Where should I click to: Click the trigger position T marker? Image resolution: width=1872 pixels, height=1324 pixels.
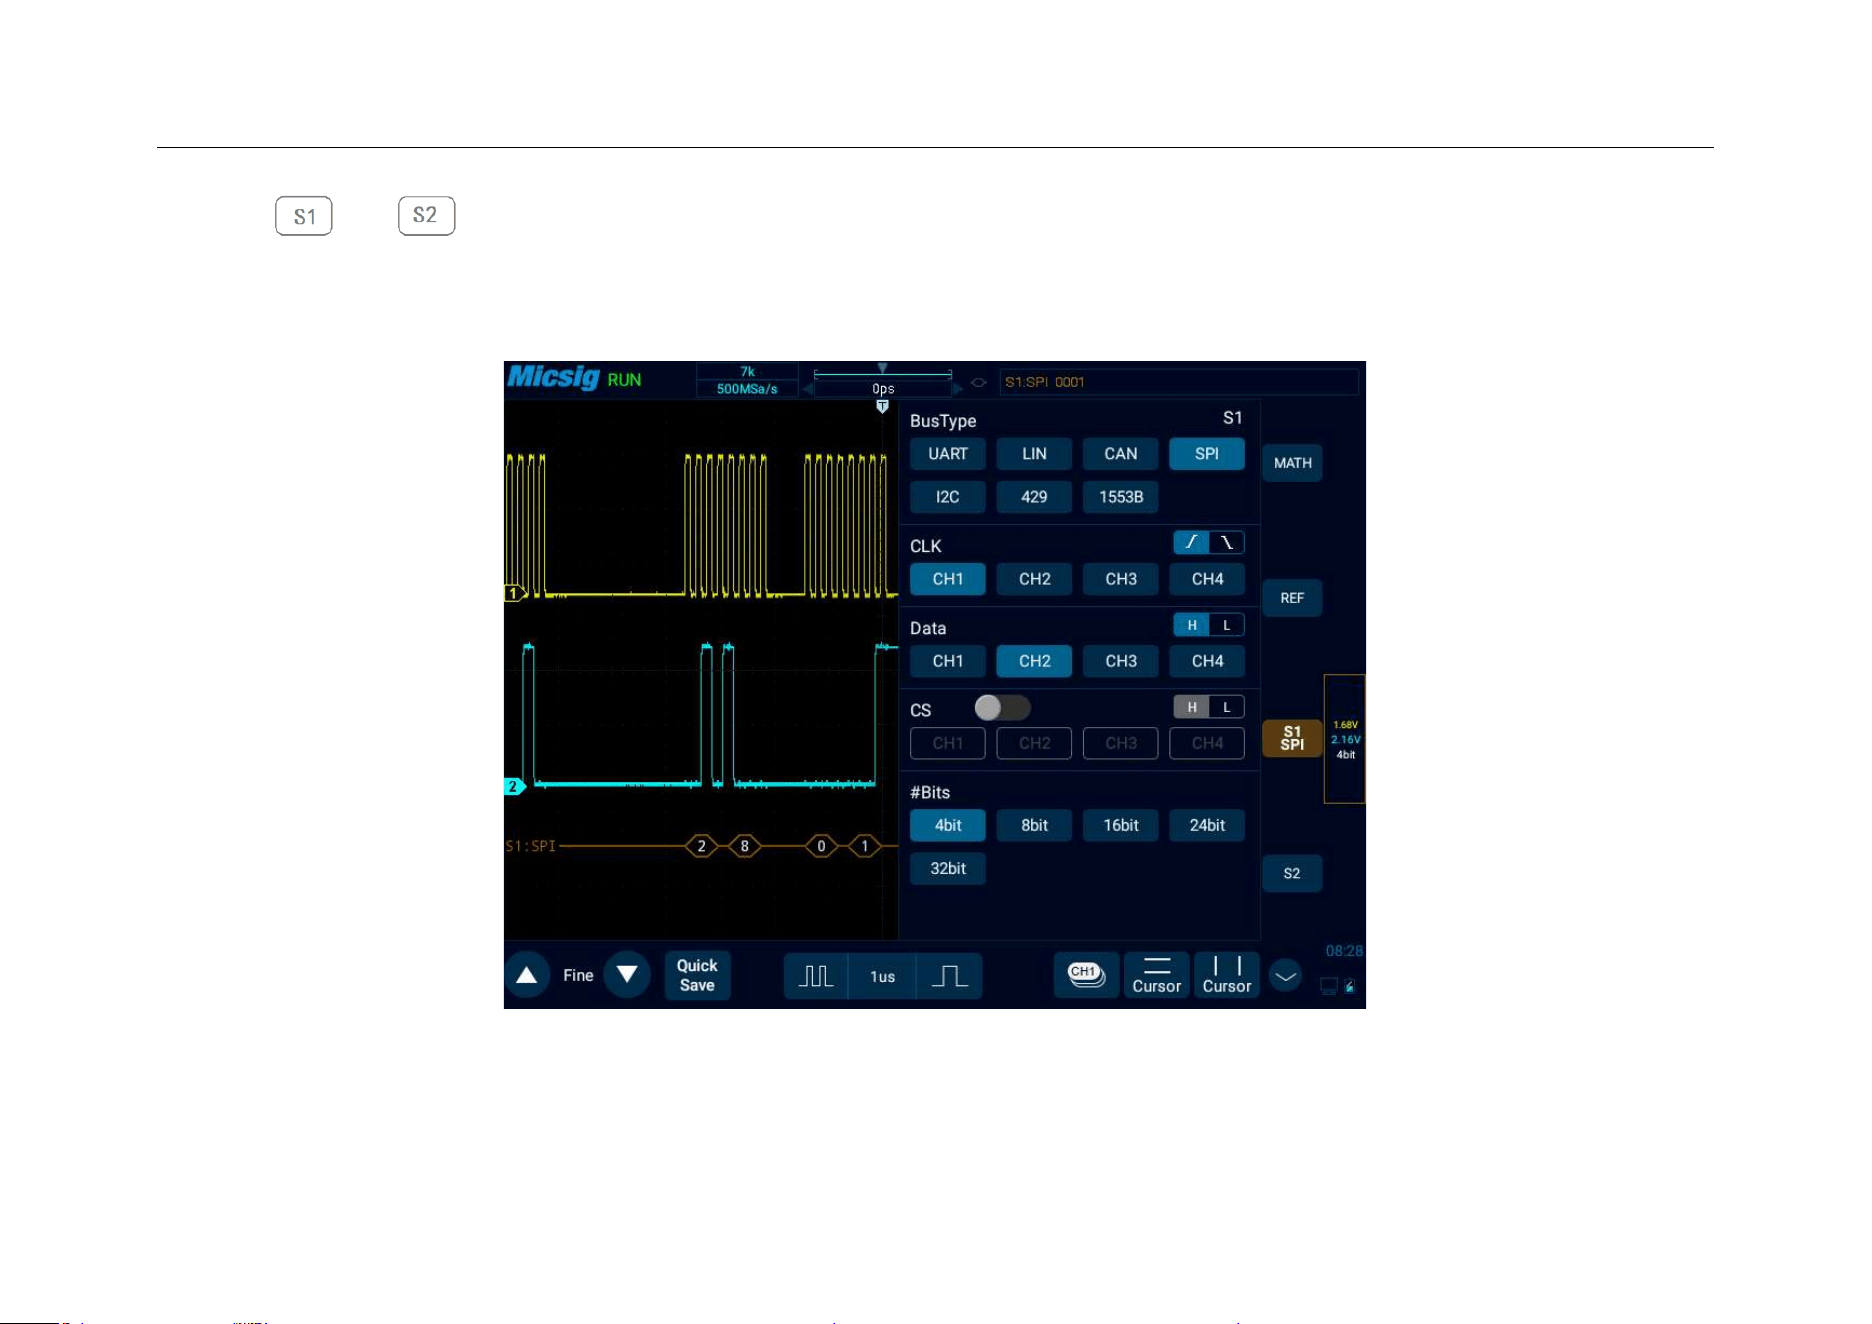[x=882, y=406]
